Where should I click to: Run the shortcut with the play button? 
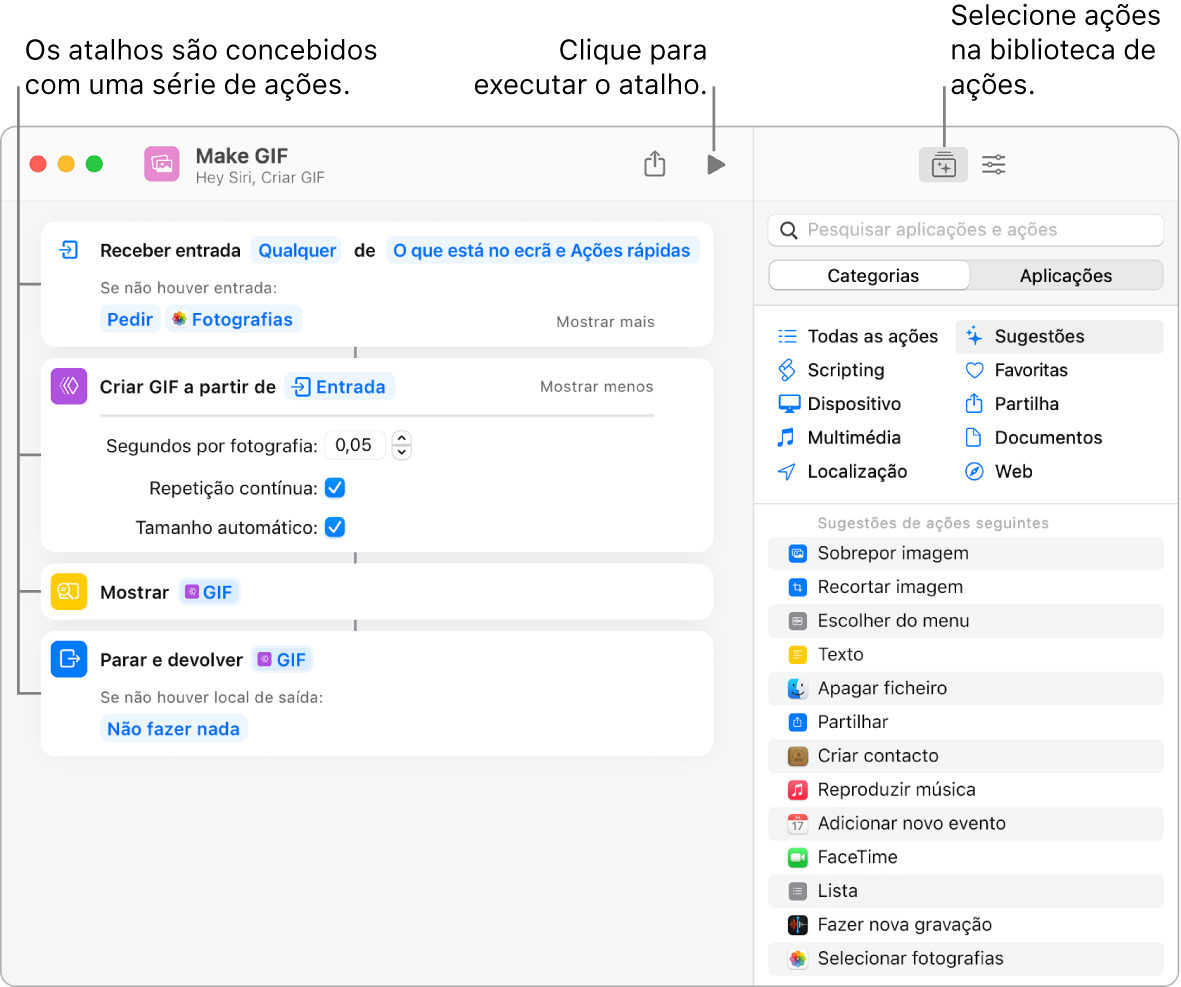point(716,164)
